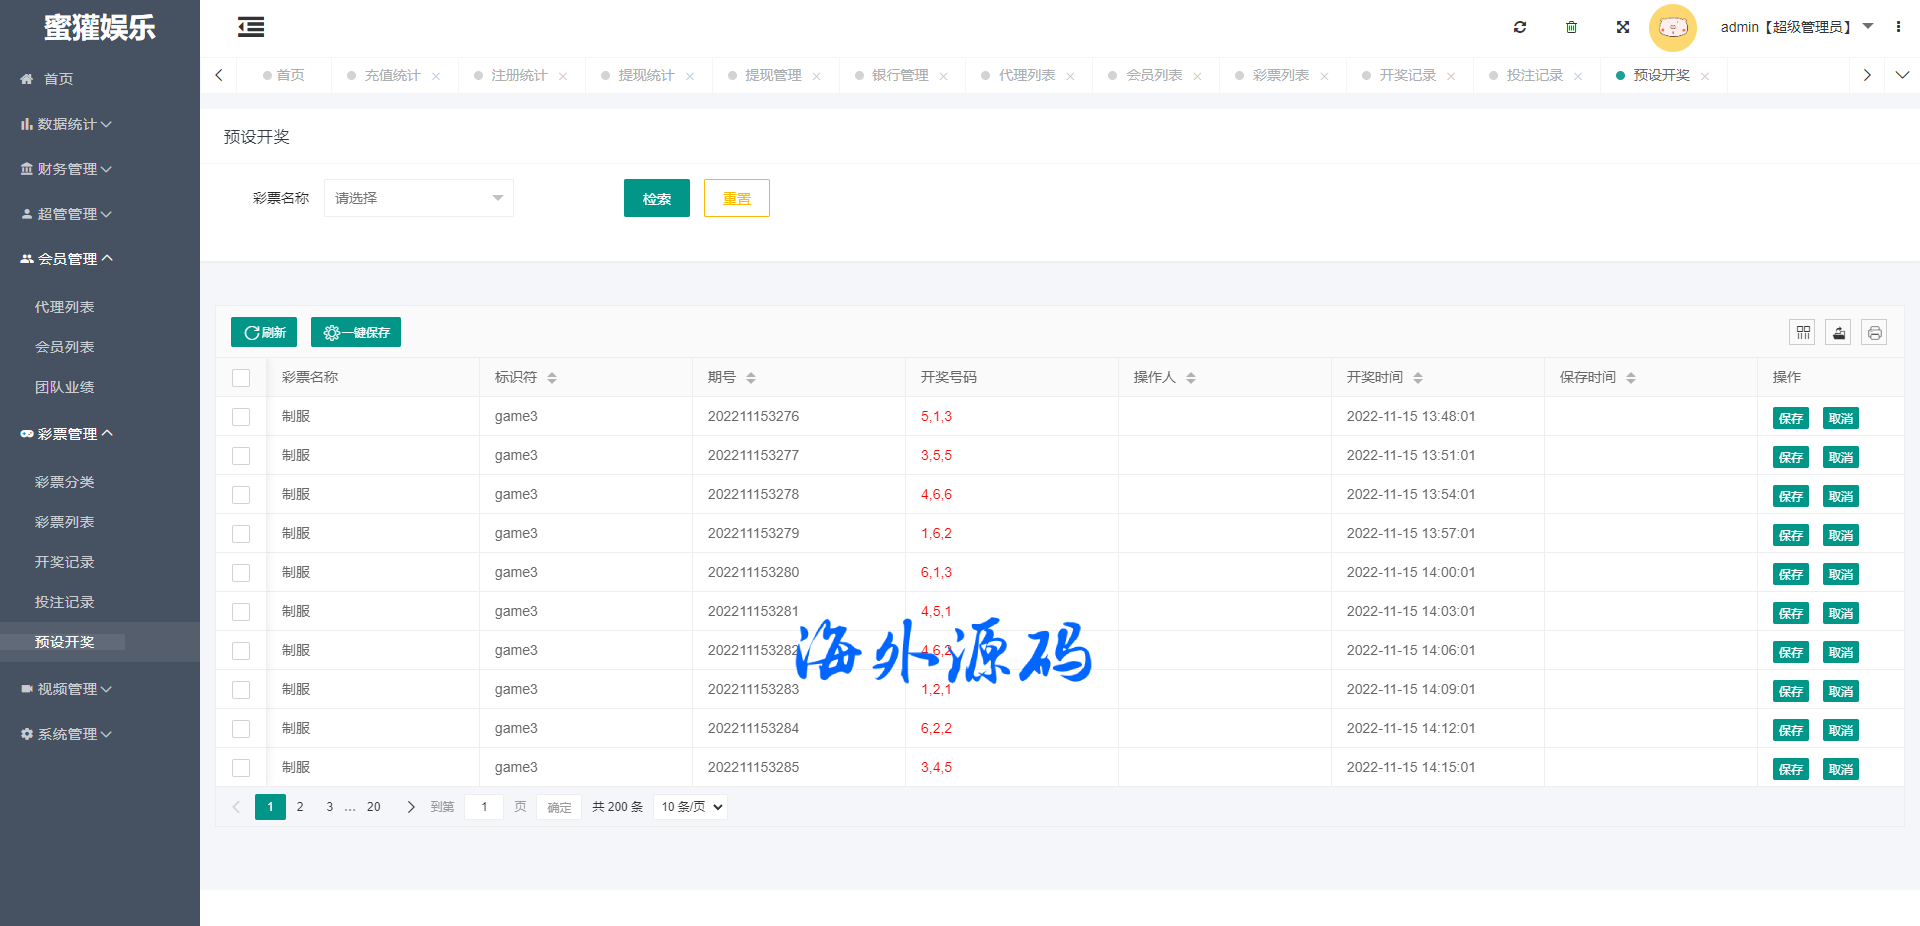
Task: Toggle fullscreen using the expand icon
Action: click(x=1623, y=27)
